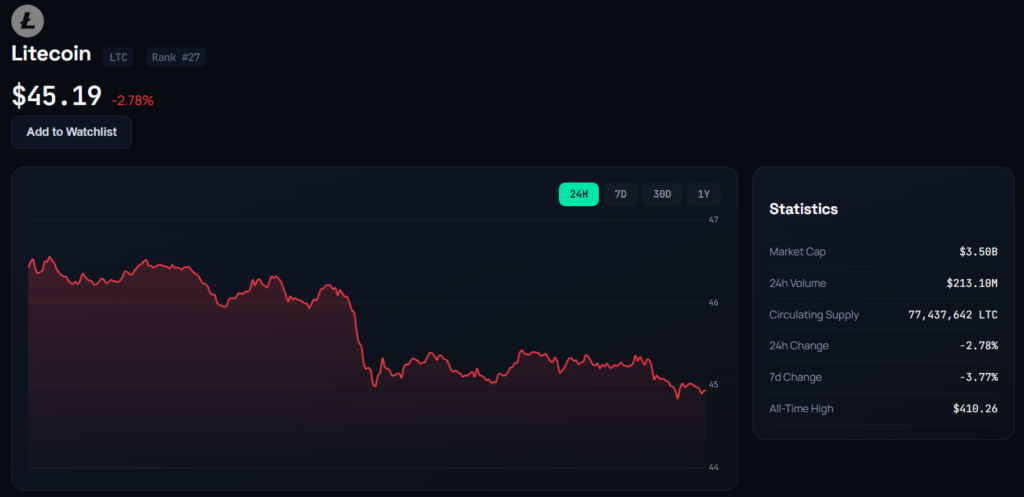The width and height of the screenshot is (1024, 497).
Task: Click the 45 y-axis label
Action: 714,385
